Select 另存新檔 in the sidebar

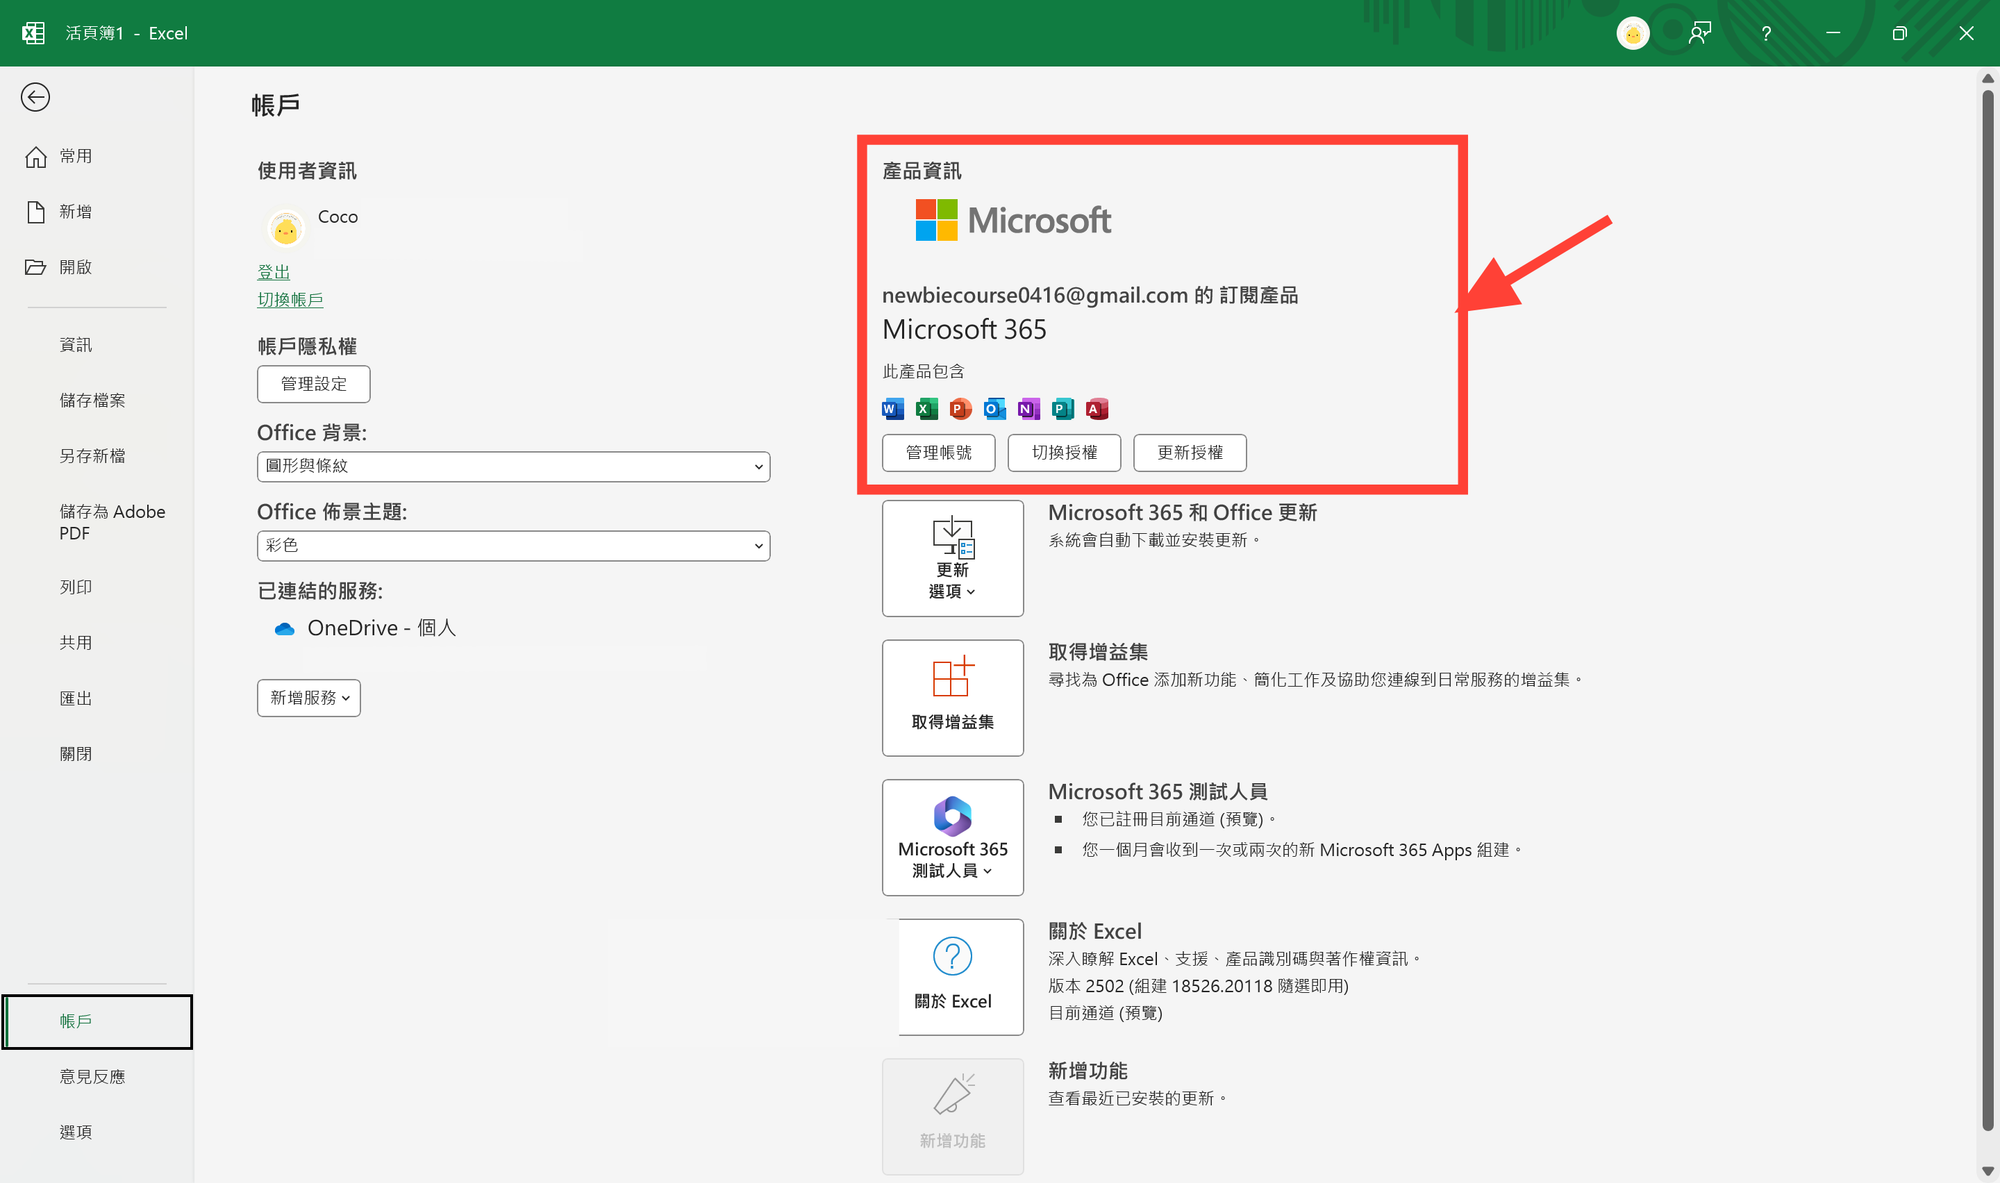click(92, 456)
